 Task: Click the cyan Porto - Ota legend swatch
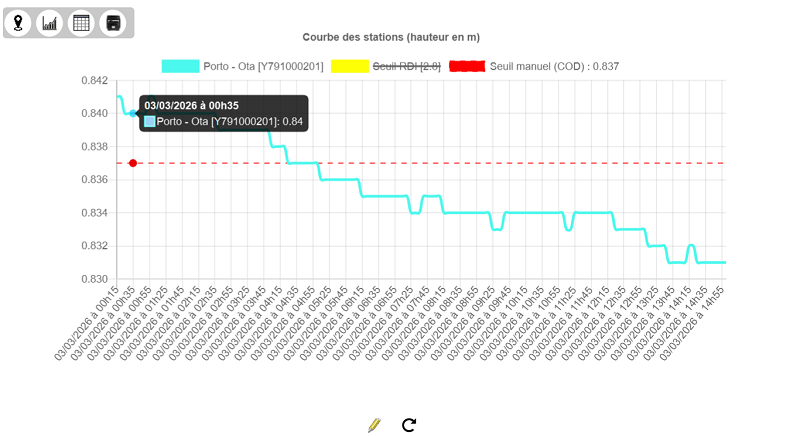[181, 66]
